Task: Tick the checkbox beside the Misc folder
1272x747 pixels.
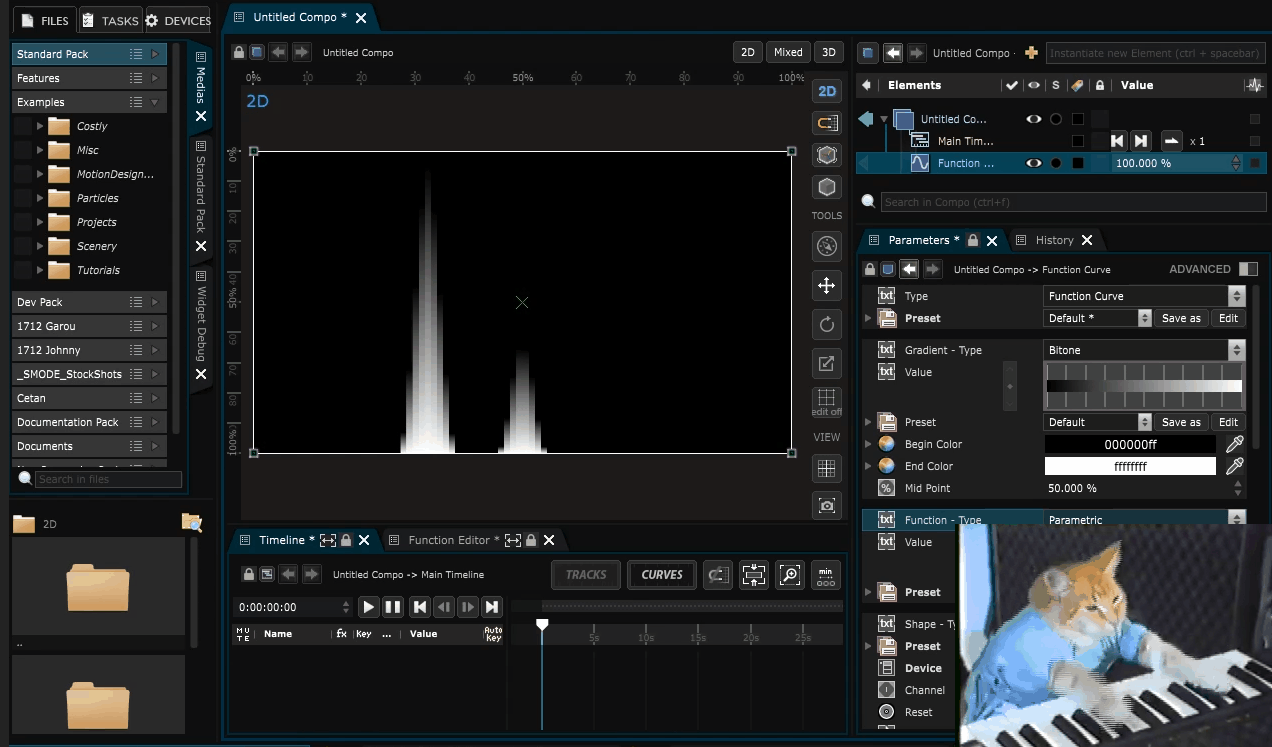Action: (23, 150)
